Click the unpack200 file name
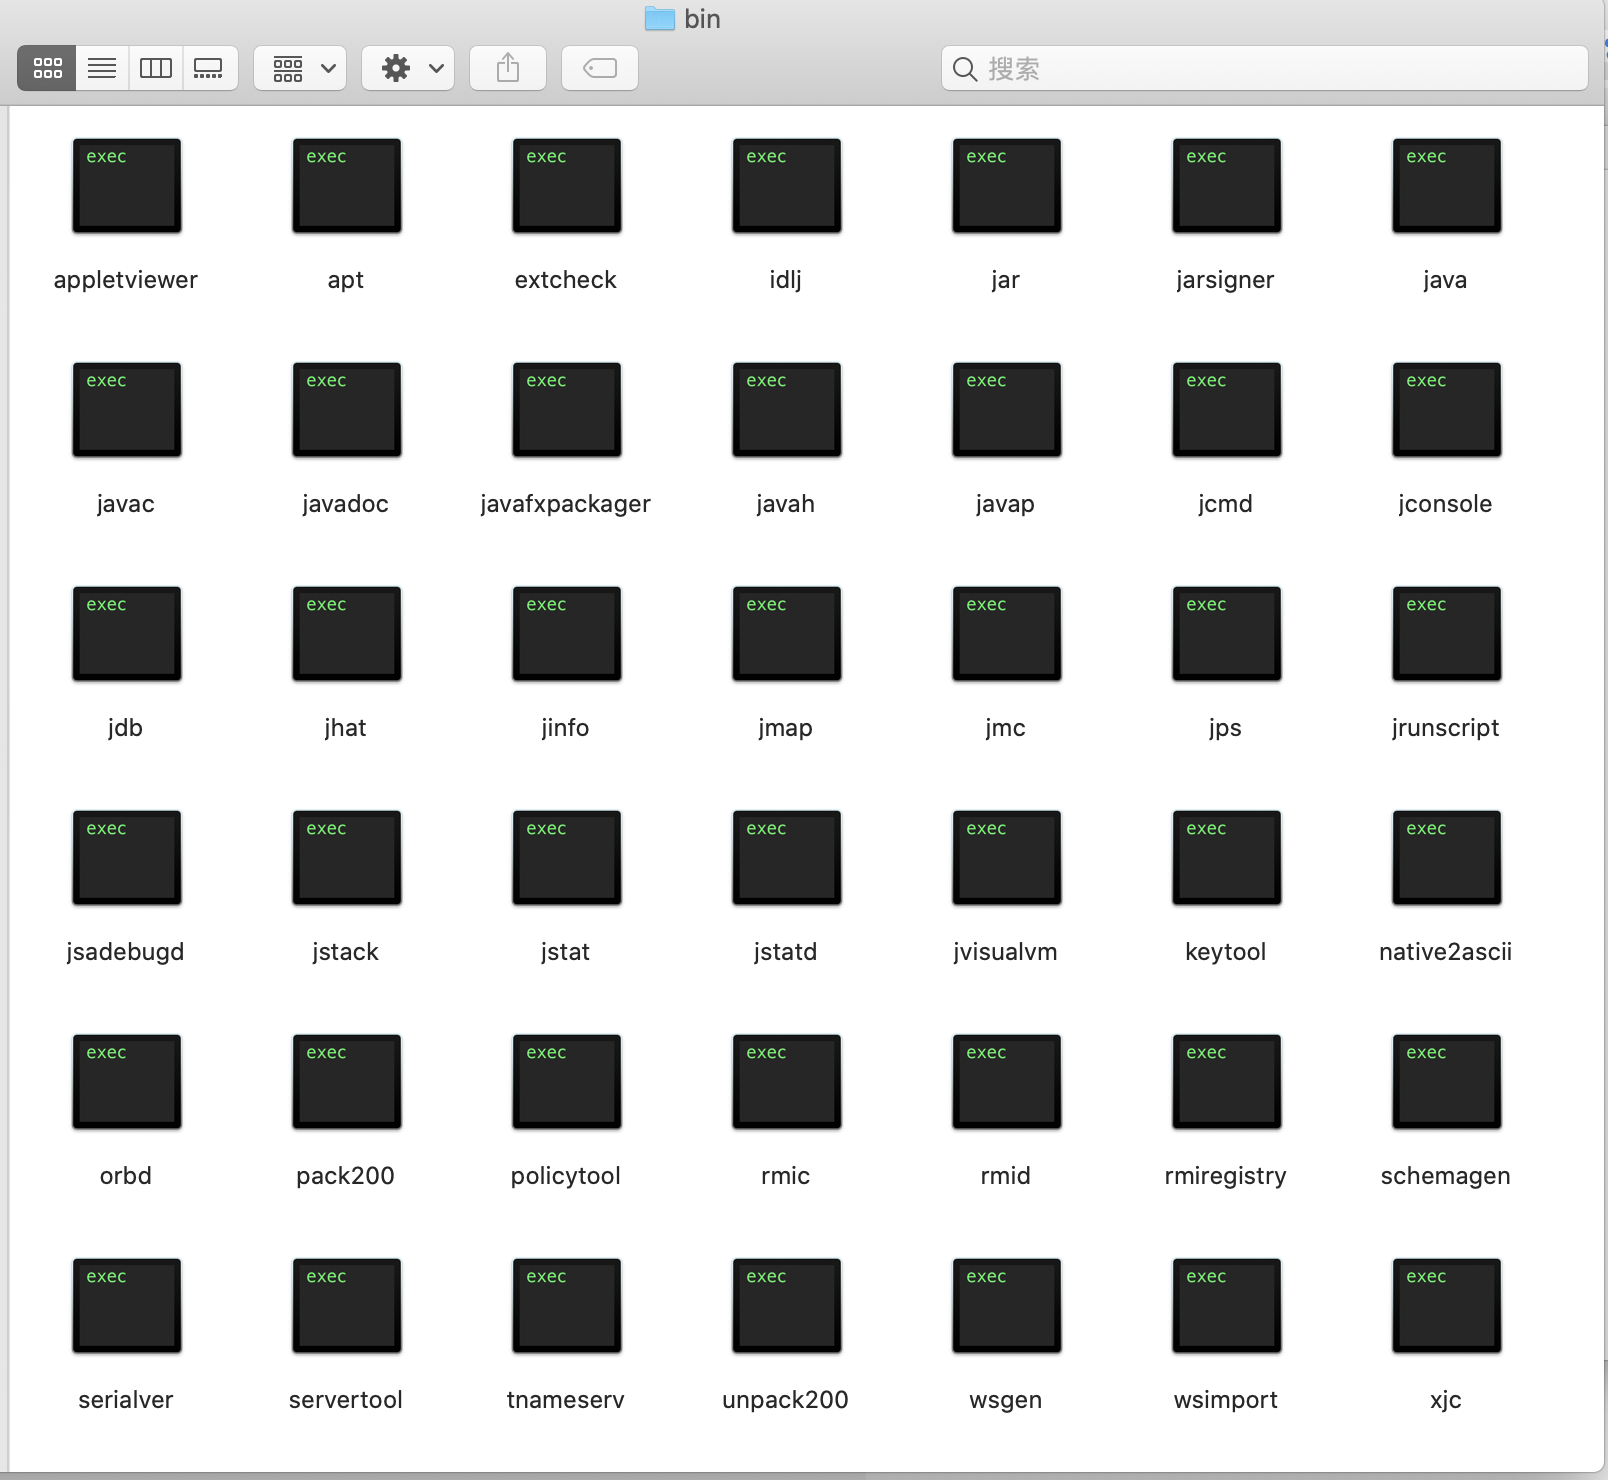This screenshot has width=1608, height=1480. coord(786,1400)
